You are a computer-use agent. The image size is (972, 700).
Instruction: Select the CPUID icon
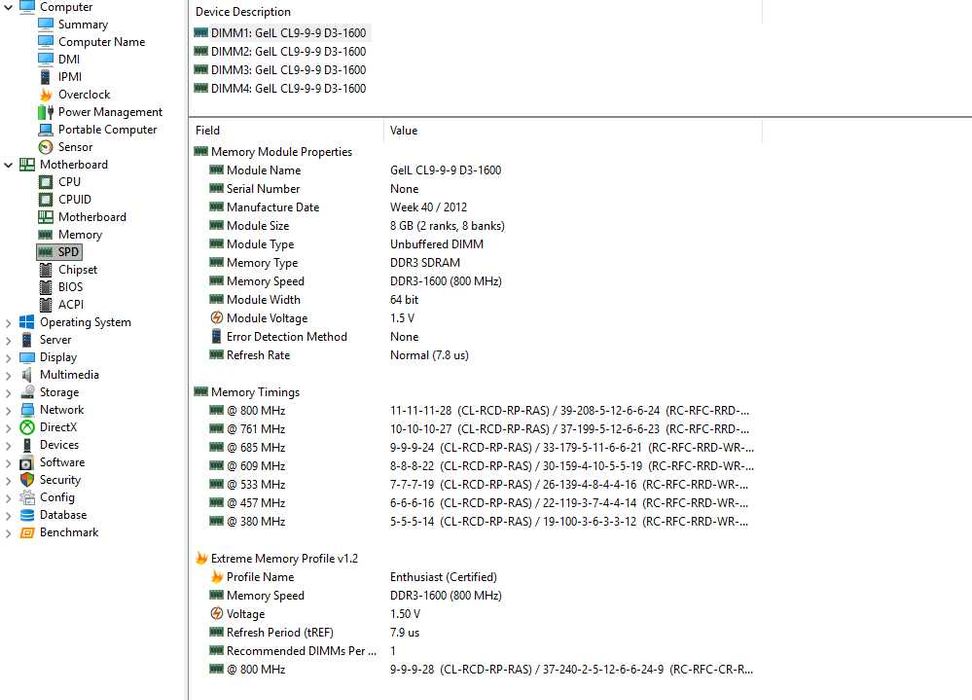tap(45, 200)
